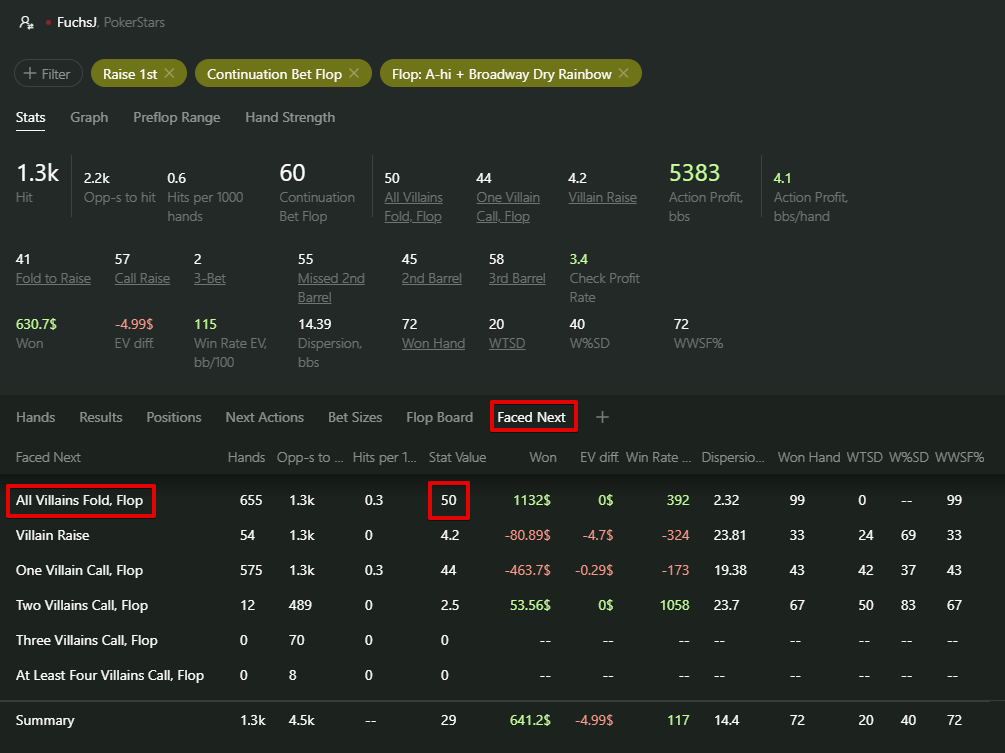
Task: Sort table by Won column header
Action: point(543,457)
